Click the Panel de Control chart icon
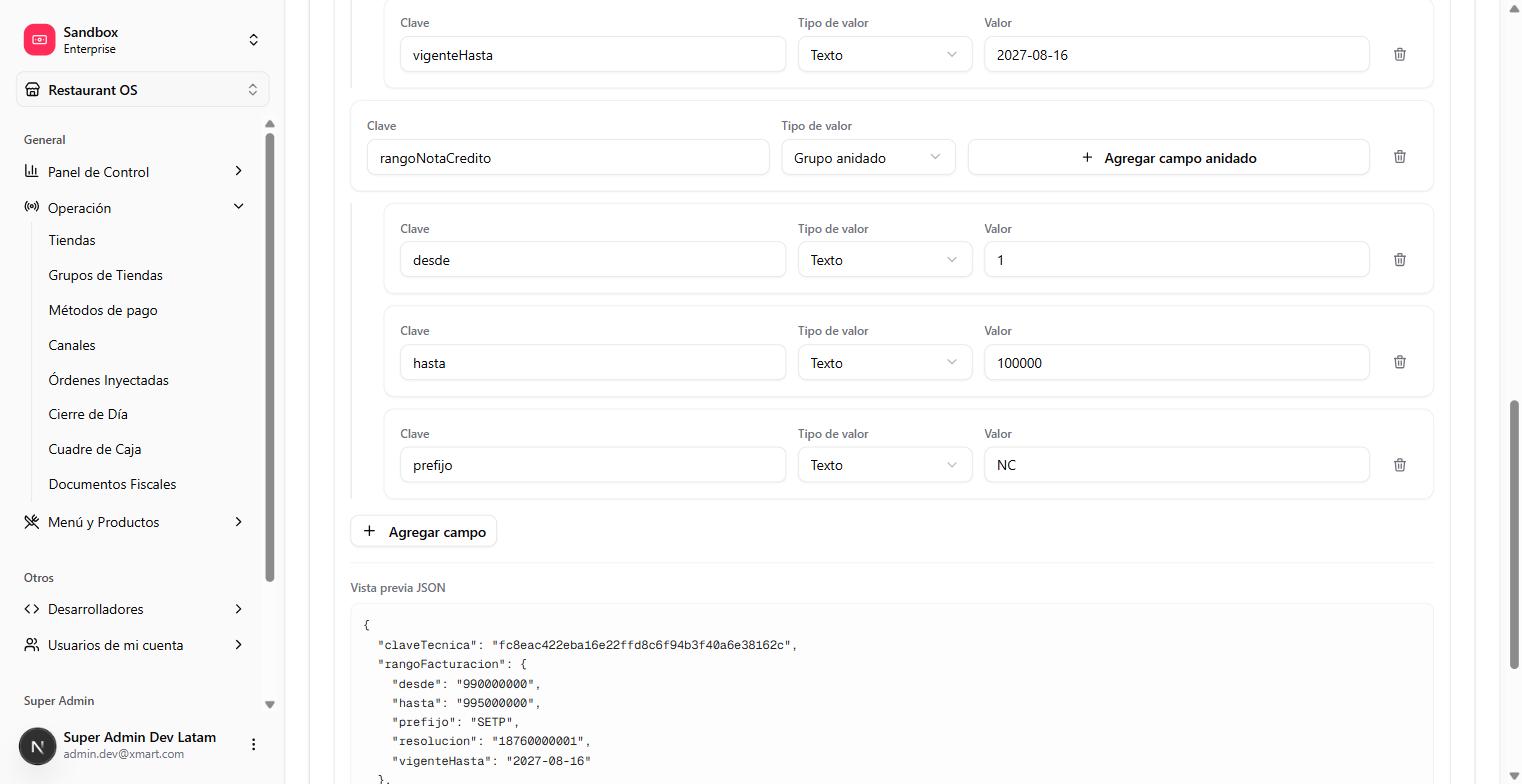 [32, 171]
